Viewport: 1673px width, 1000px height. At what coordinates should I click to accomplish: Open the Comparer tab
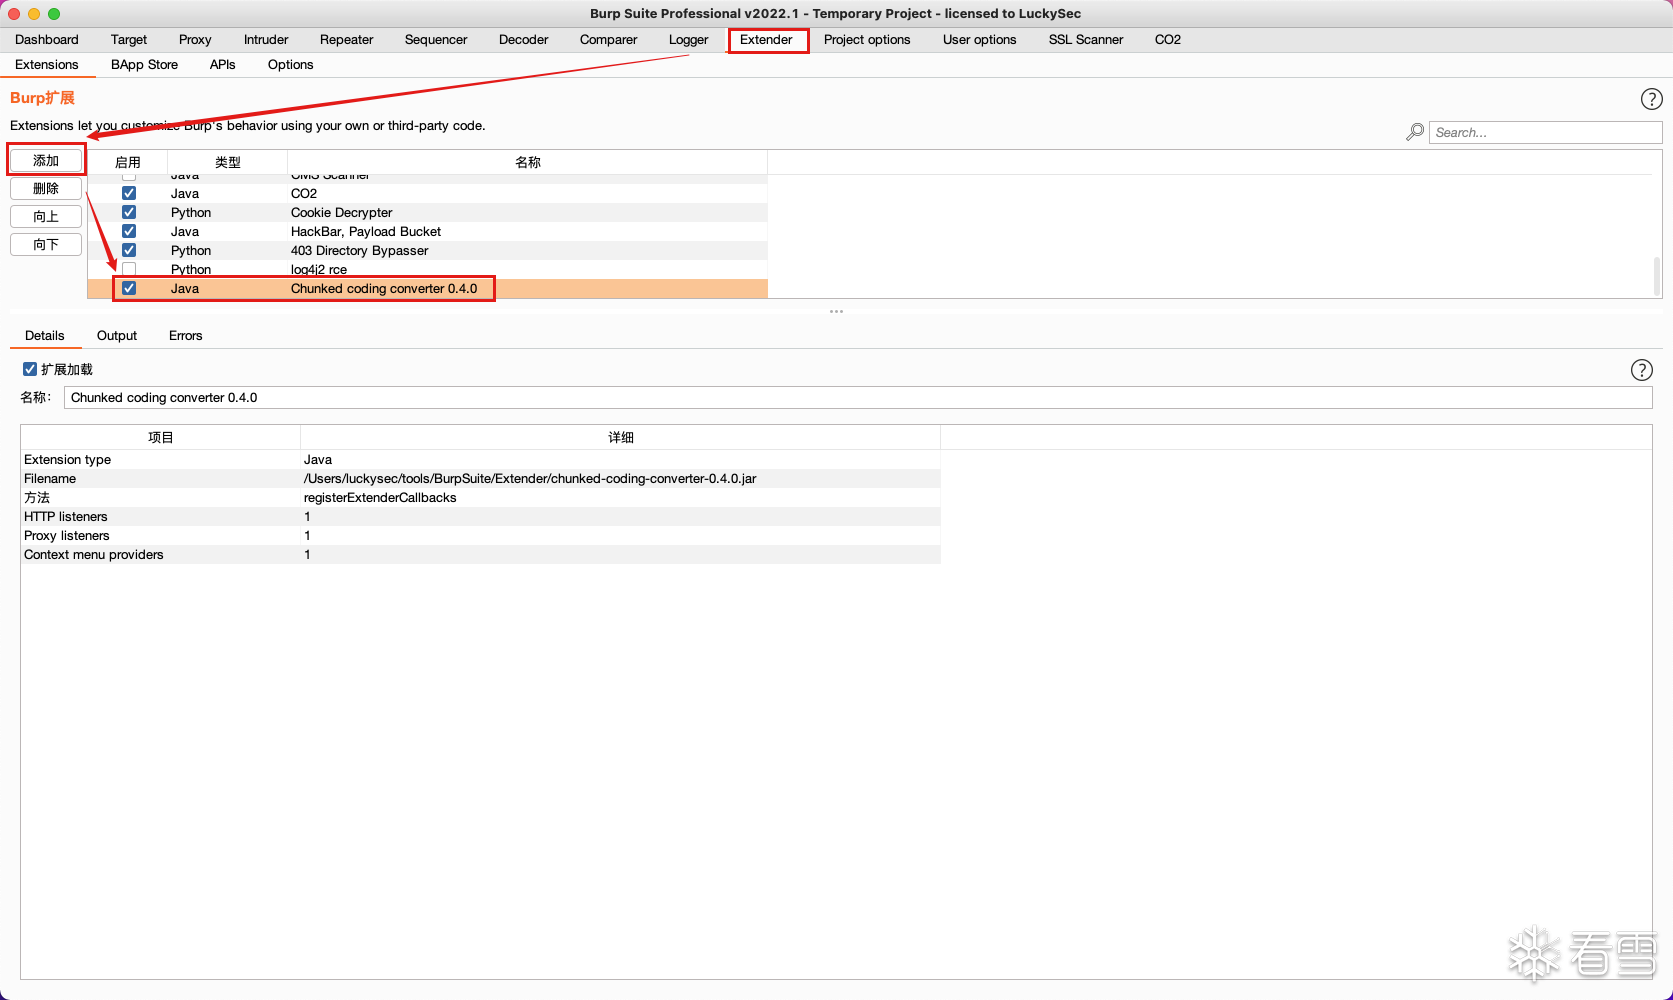tap(609, 40)
